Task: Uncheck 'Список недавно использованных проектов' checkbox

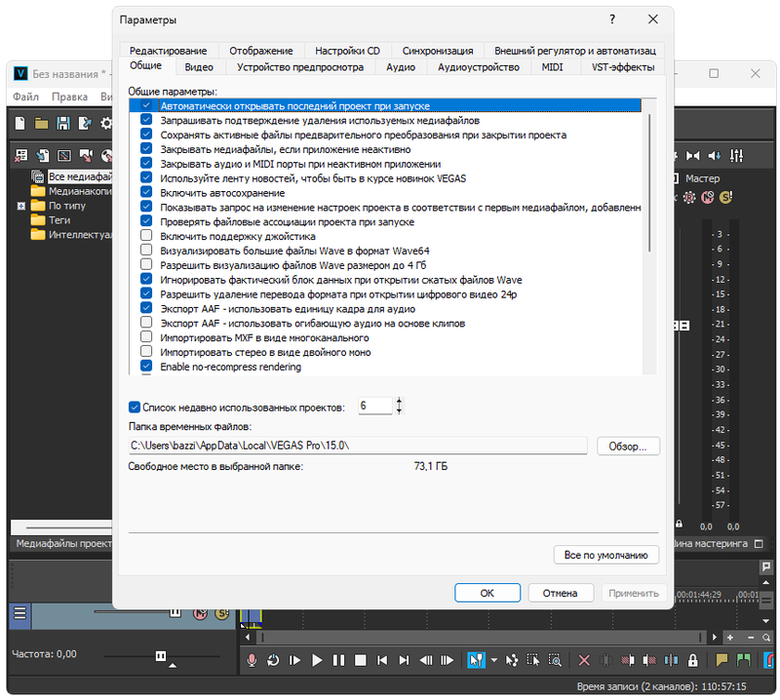Action: 134,407
